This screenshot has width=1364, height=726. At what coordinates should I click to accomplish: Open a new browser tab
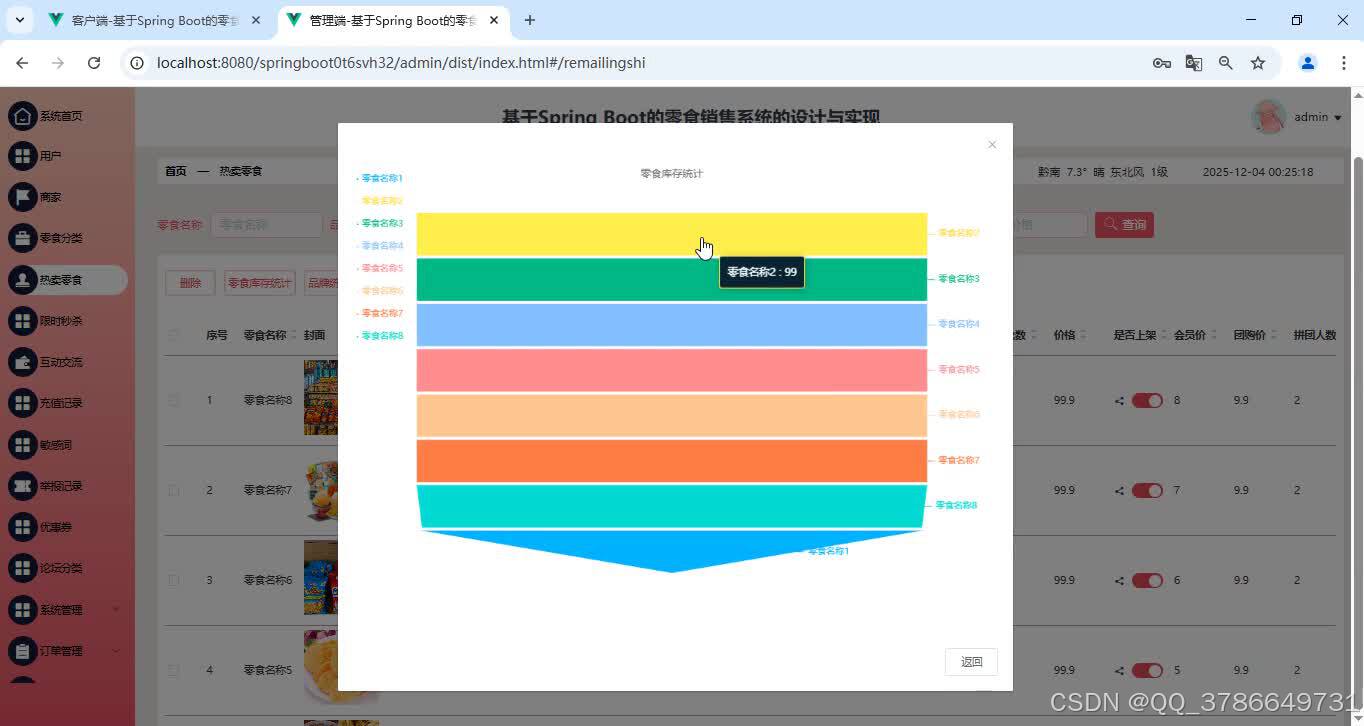point(530,20)
